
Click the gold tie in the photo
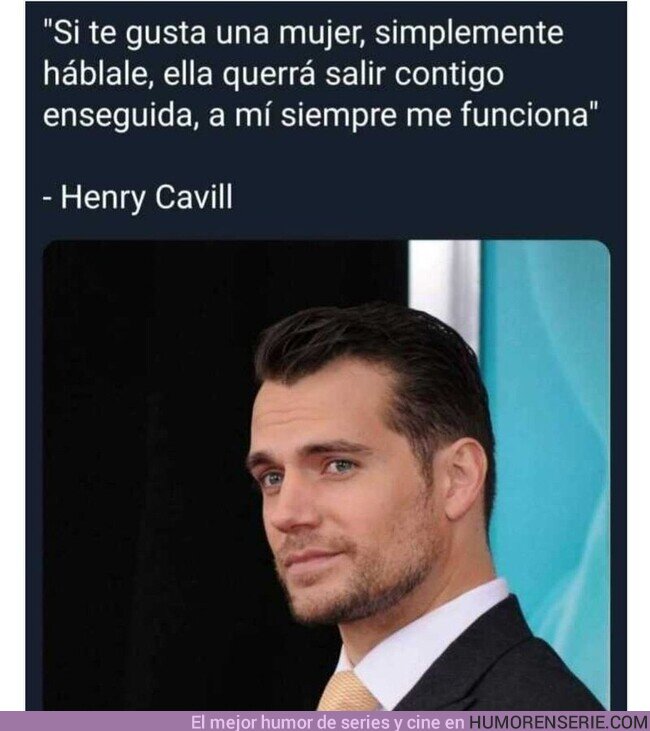(347, 692)
